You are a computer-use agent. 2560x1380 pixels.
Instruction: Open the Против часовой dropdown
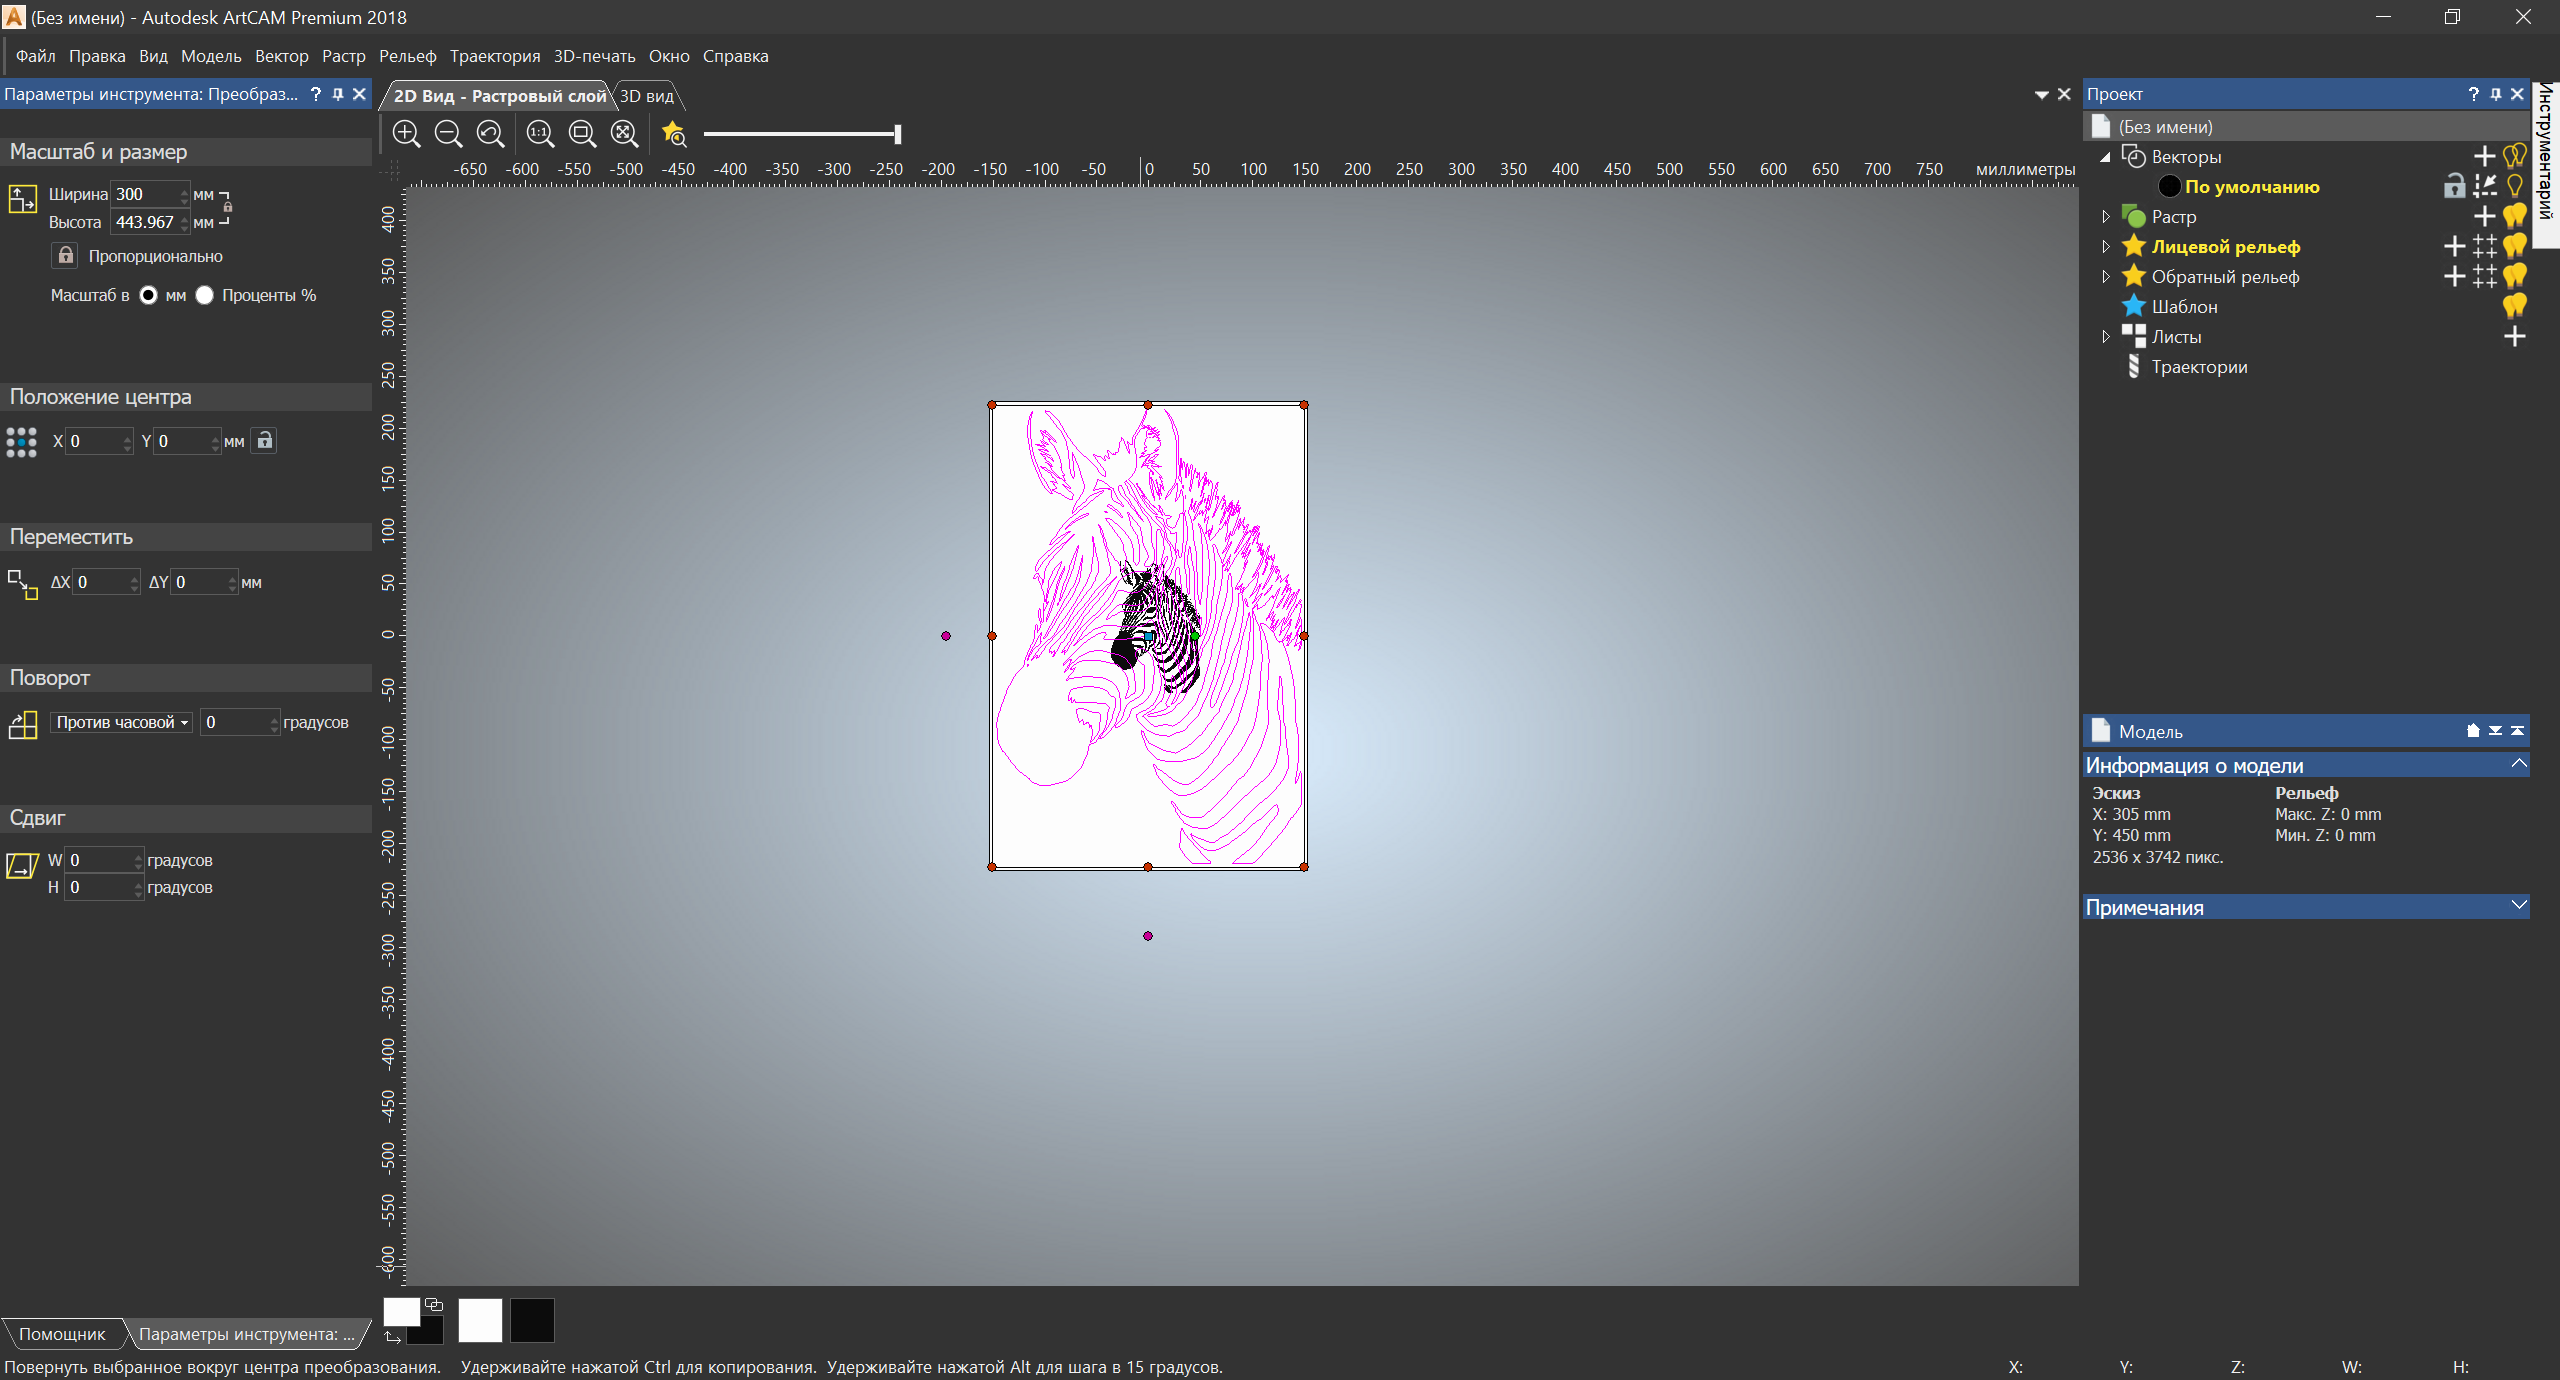point(121,722)
